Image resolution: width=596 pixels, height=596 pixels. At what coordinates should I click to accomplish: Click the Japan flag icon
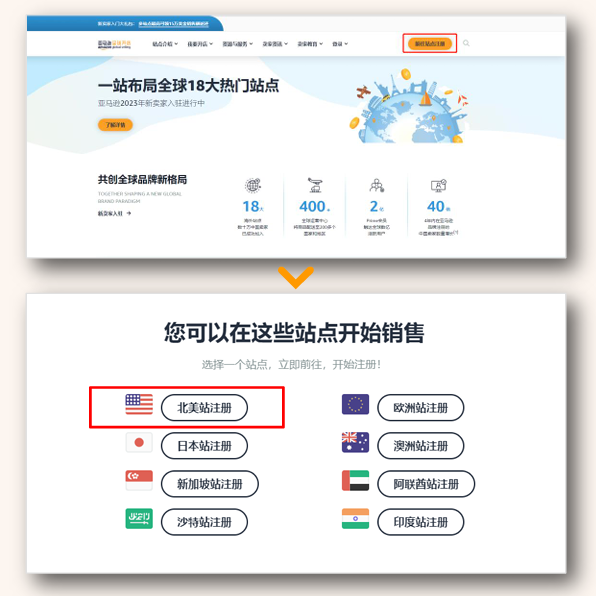[139, 442]
